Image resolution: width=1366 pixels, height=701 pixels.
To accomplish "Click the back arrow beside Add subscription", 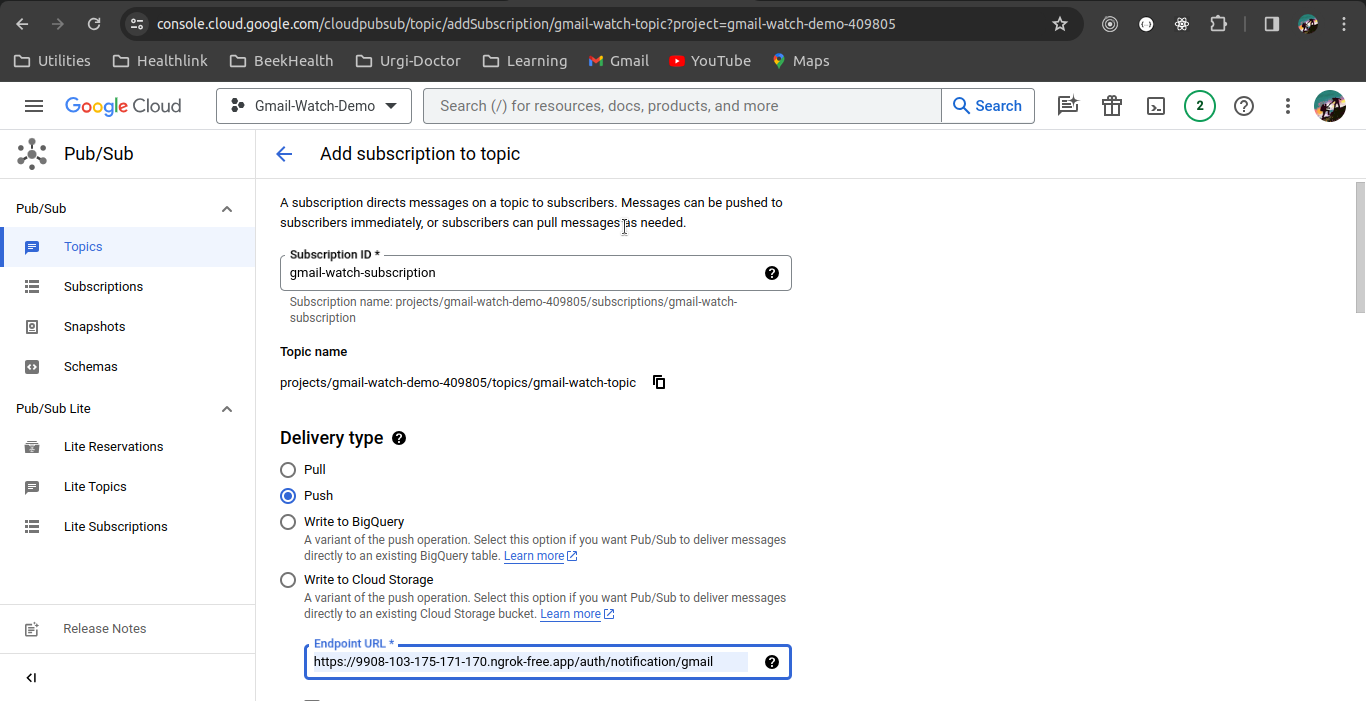I will pos(284,154).
